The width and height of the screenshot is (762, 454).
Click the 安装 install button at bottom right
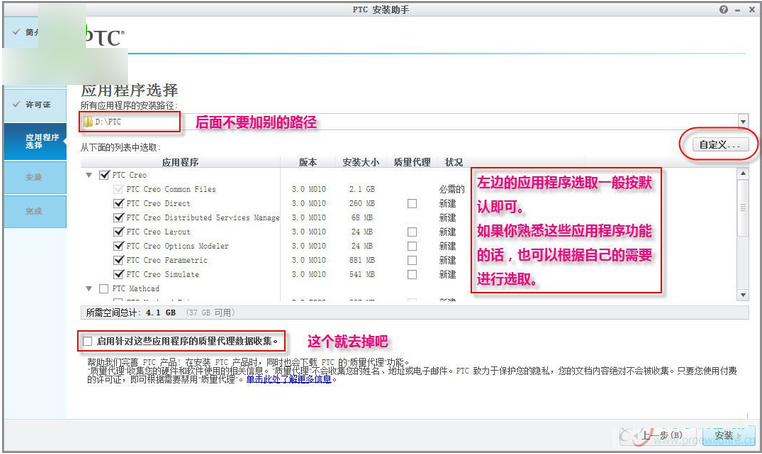click(723, 436)
